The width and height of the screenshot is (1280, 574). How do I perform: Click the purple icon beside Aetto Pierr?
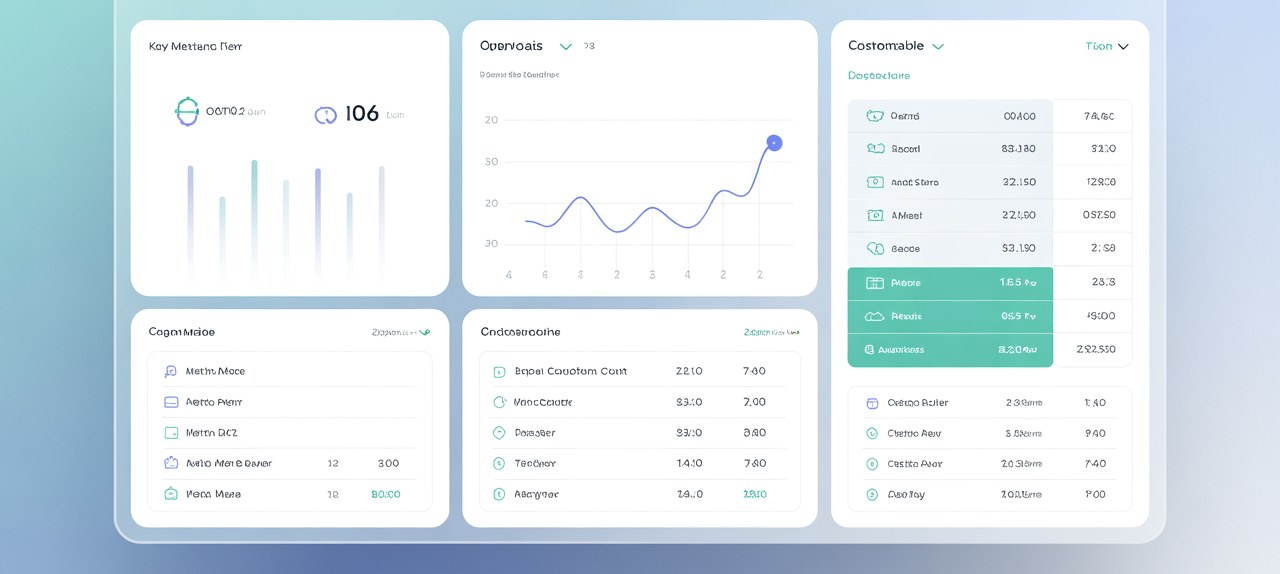[x=171, y=402]
